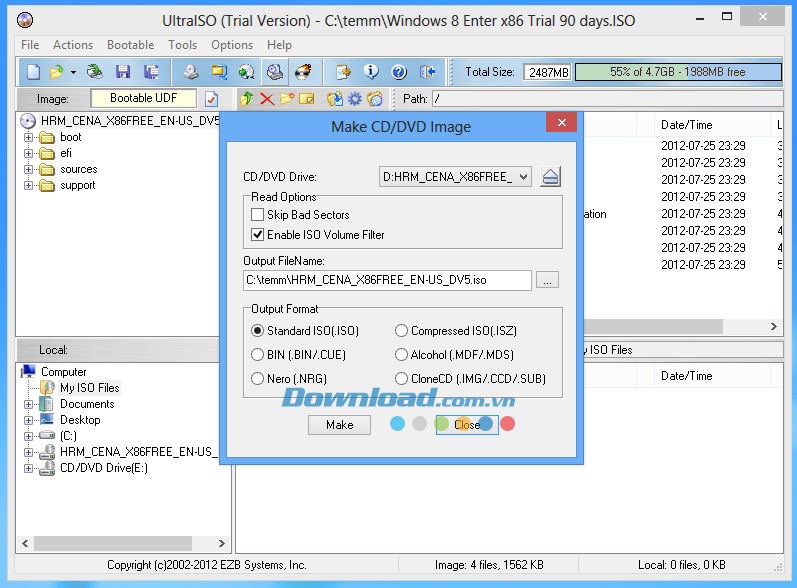
Task: Click the Exit door icon in toolbar
Action: [x=428, y=72]
